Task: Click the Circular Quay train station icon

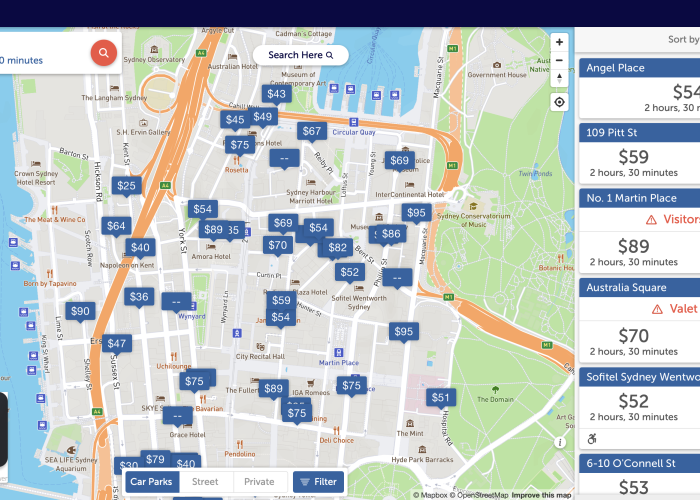Action: point(354,122)
